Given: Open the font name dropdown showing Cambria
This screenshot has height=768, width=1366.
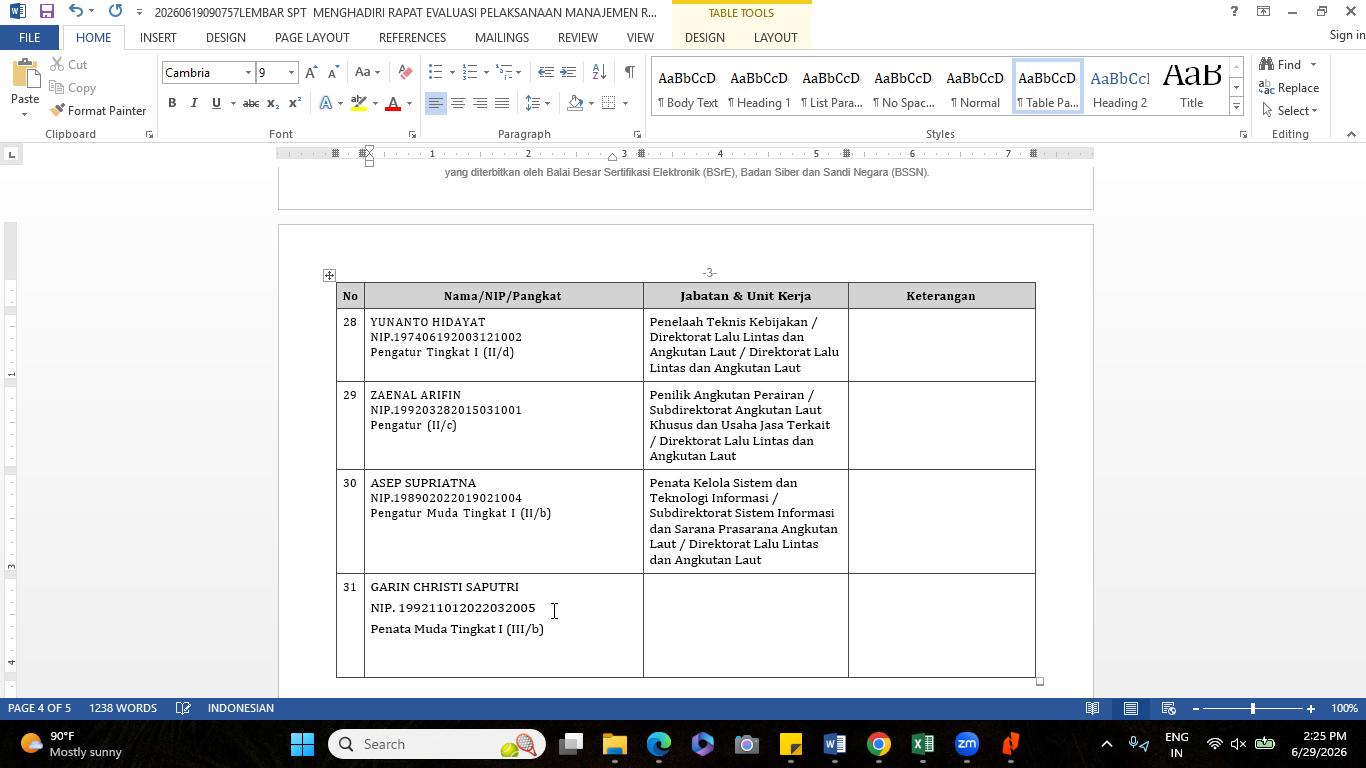Looking at the screenshot, I should 248,73.
